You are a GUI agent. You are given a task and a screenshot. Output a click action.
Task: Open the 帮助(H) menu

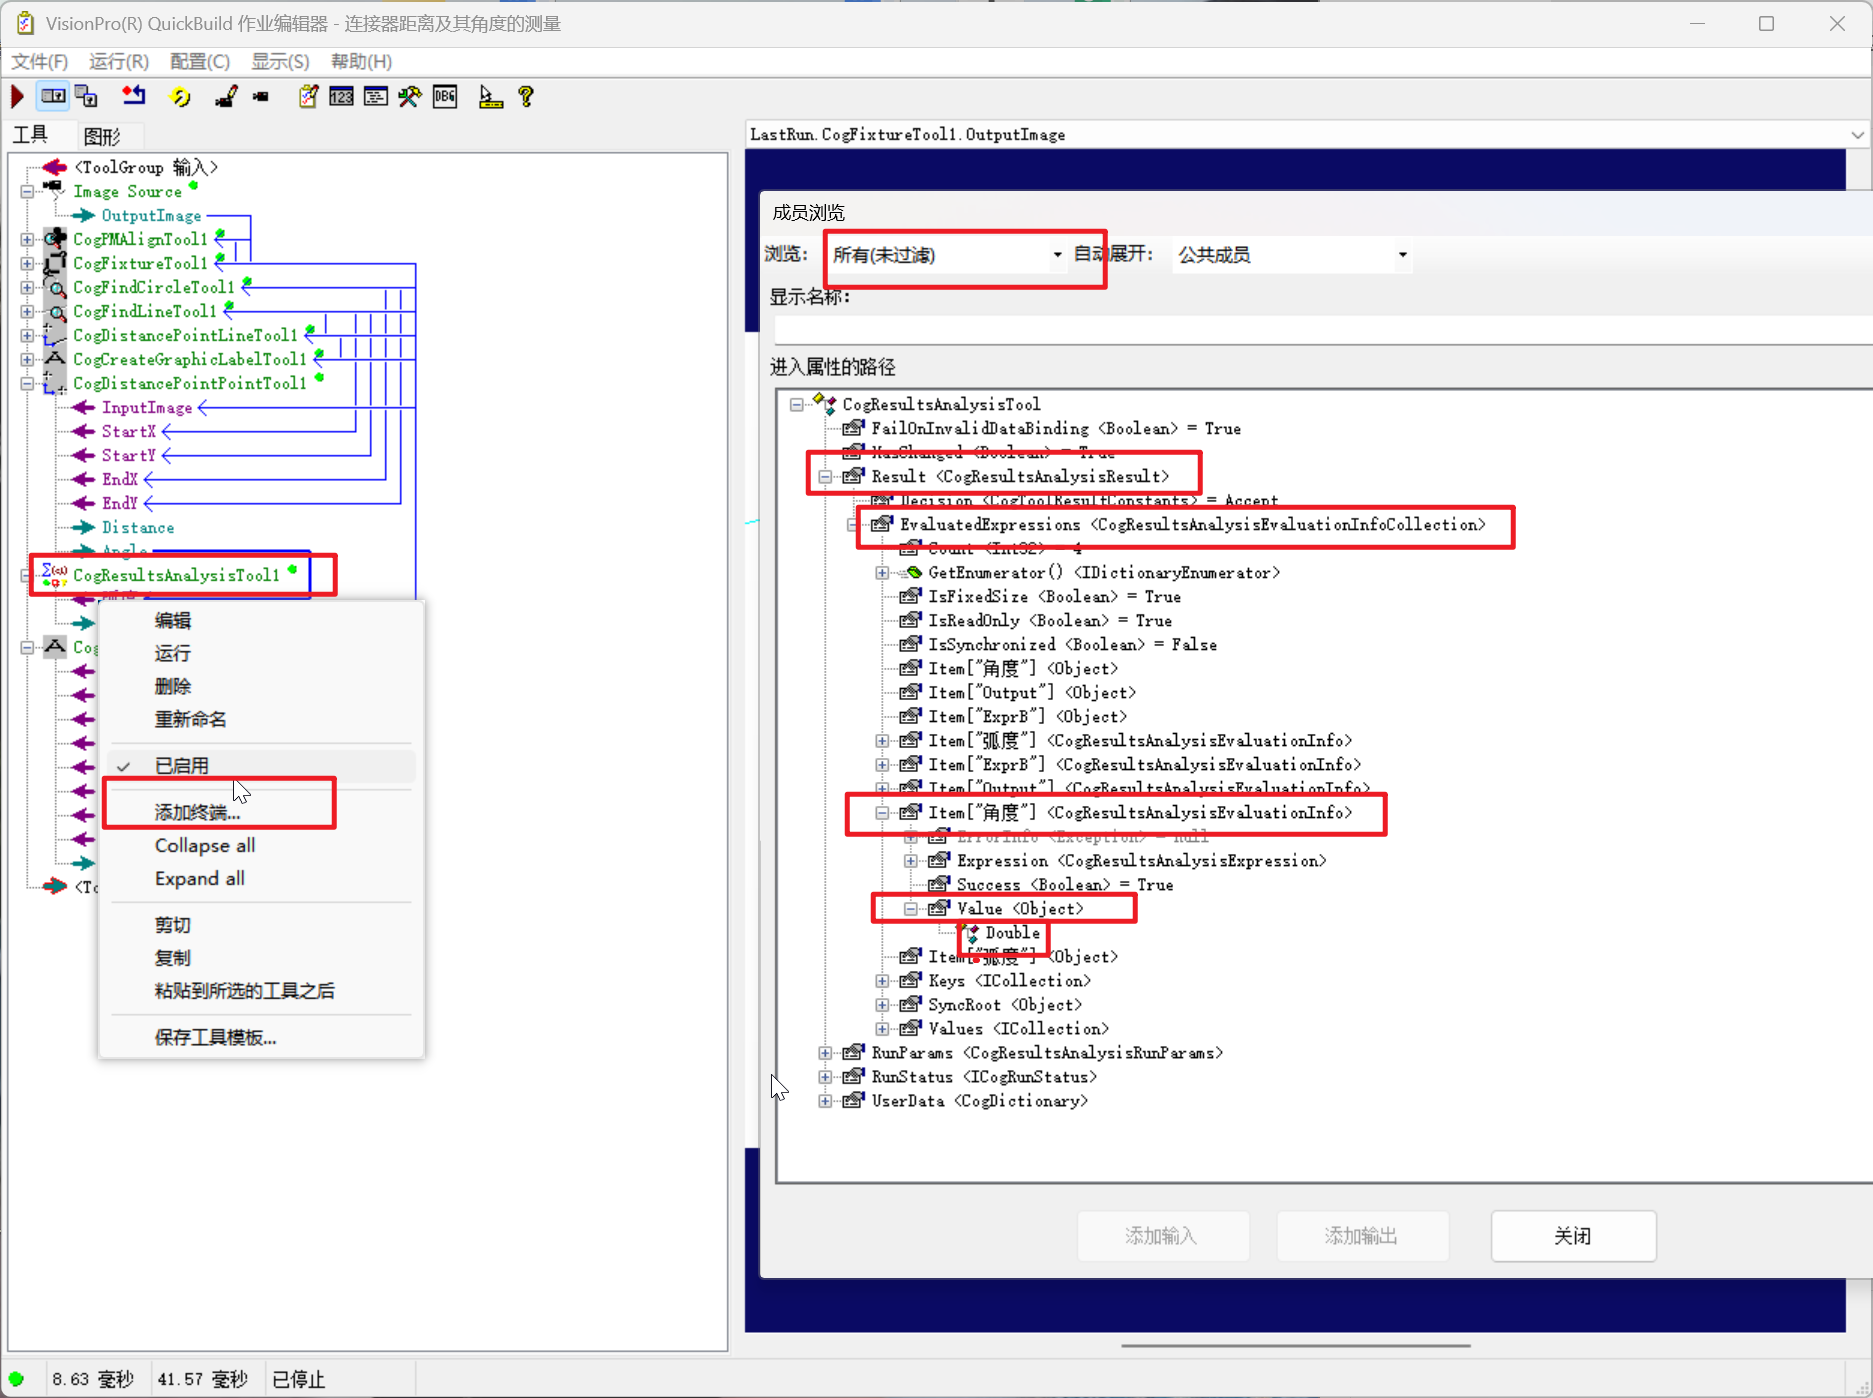(x=361, y=61)
